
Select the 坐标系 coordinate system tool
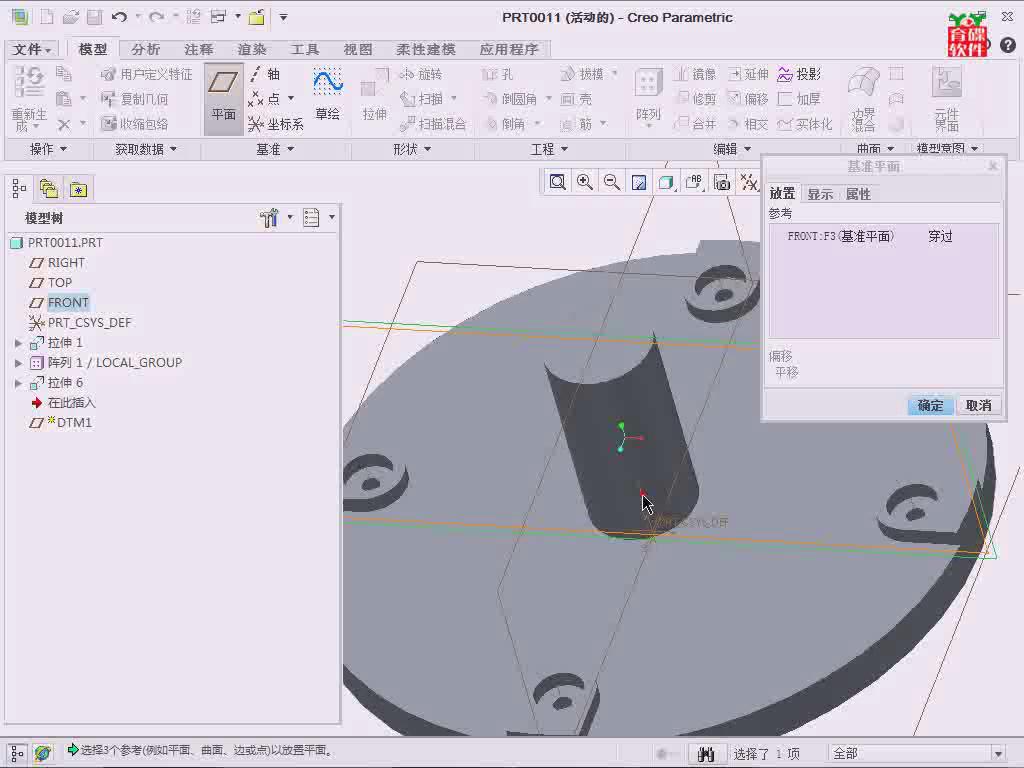click(276, 123)
